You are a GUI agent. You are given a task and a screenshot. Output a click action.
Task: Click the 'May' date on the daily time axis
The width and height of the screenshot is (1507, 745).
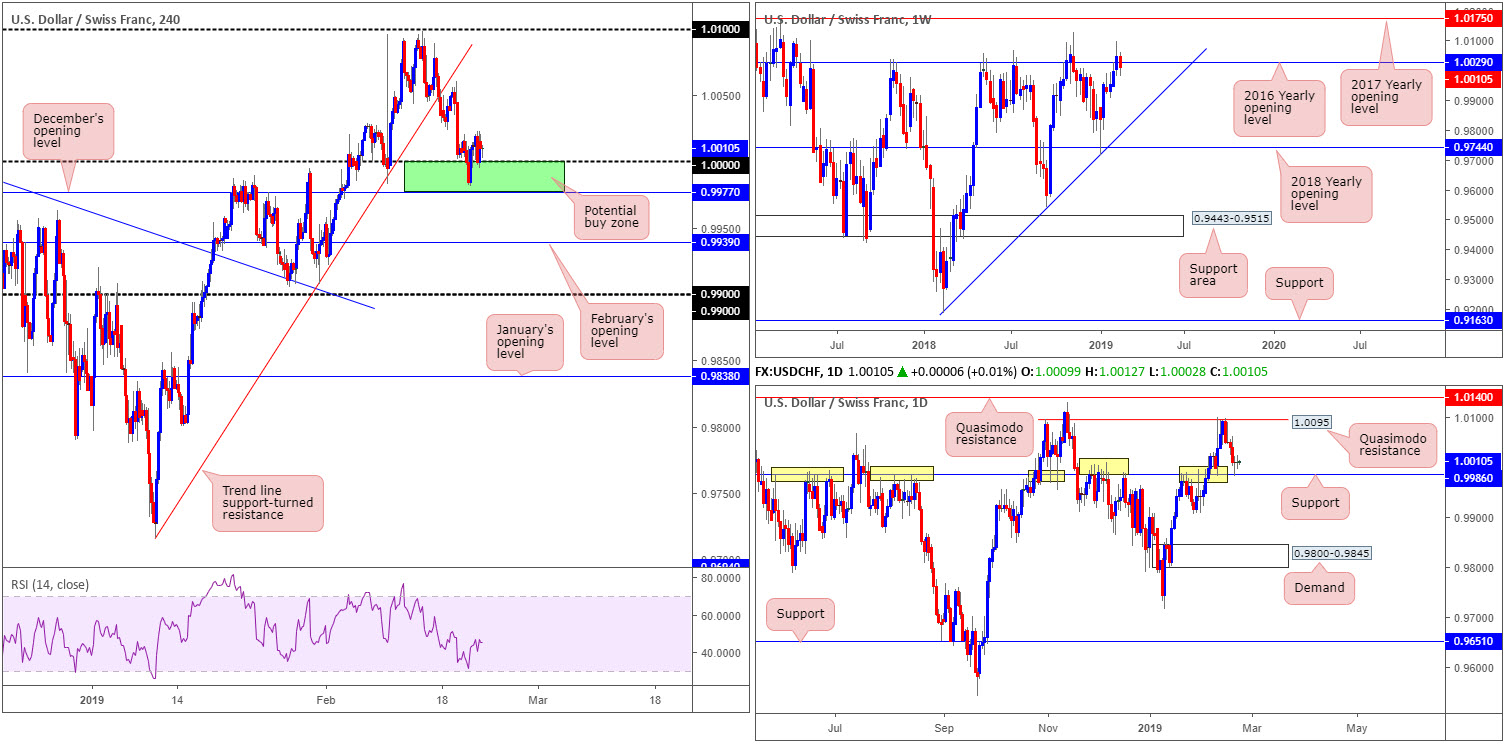[x=1355, y=729]
